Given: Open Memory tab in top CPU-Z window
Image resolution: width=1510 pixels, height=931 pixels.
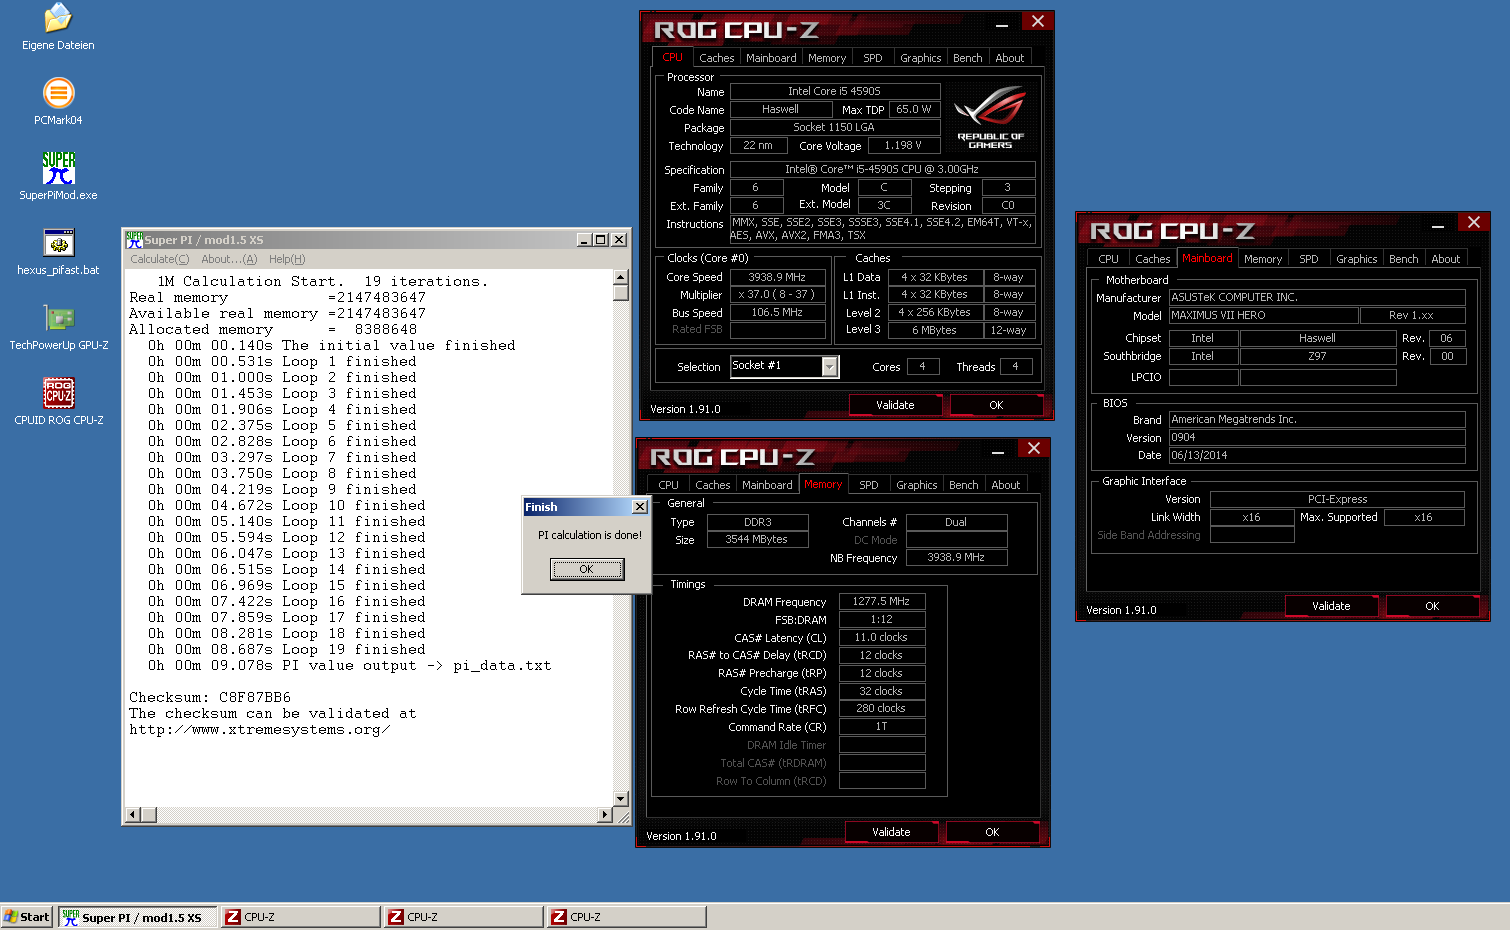Looking at the screenshot, I should click(827, 58).
